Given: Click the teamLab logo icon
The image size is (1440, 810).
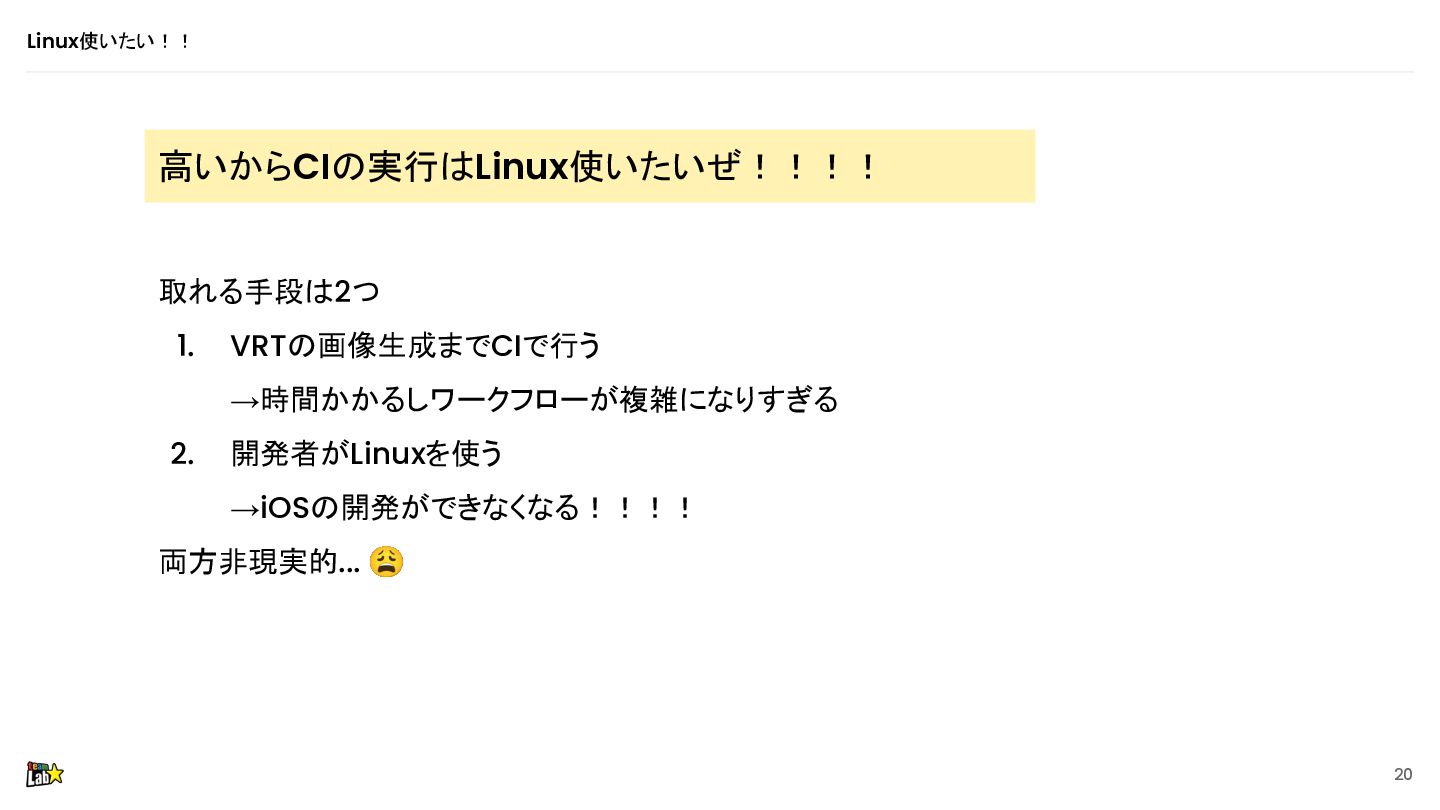Looking at the screenshot, I should [x=45, y=774].
